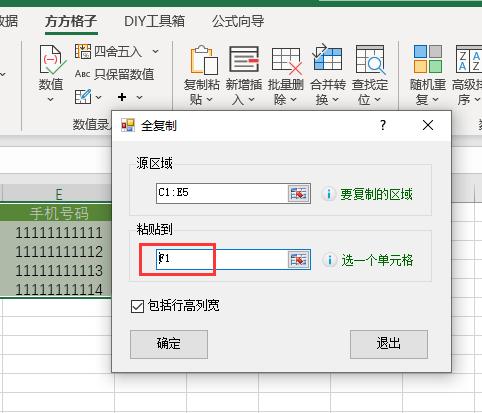Click the 确定 button

click(x=169, y=344)
